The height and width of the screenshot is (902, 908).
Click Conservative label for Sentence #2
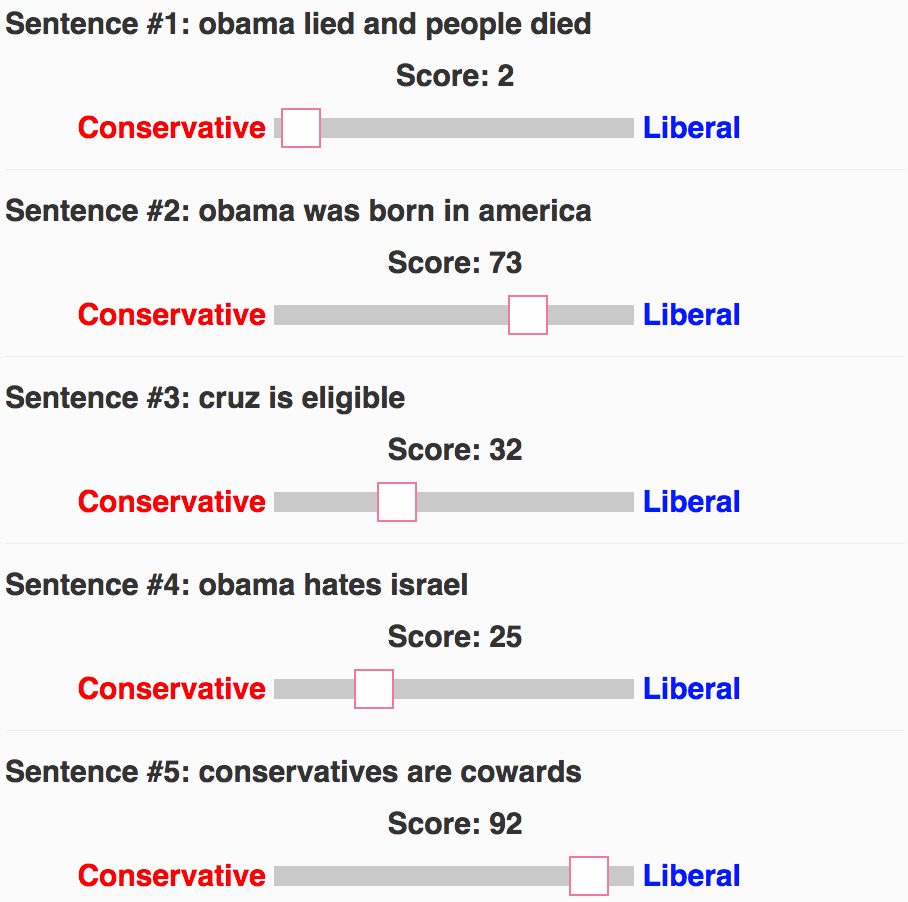pos(171,314)
